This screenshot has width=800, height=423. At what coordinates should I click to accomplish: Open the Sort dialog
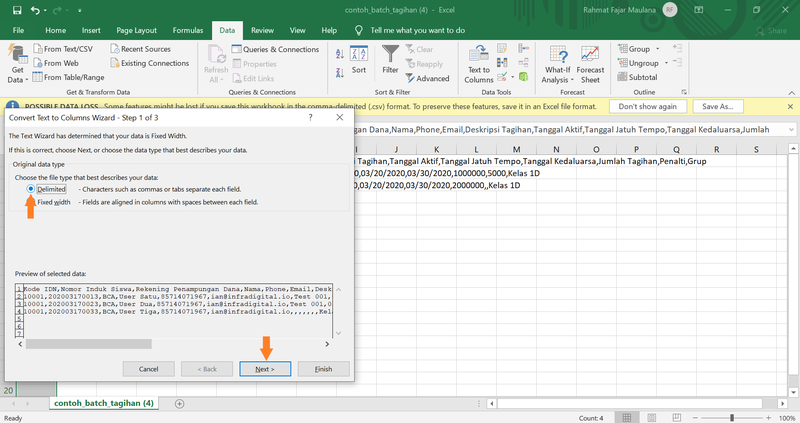359,60
